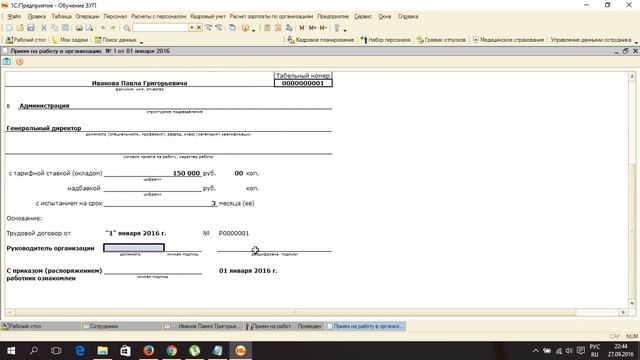Open the Сервис menu
This screenshot has width=640, height=360.
point(363,17)
